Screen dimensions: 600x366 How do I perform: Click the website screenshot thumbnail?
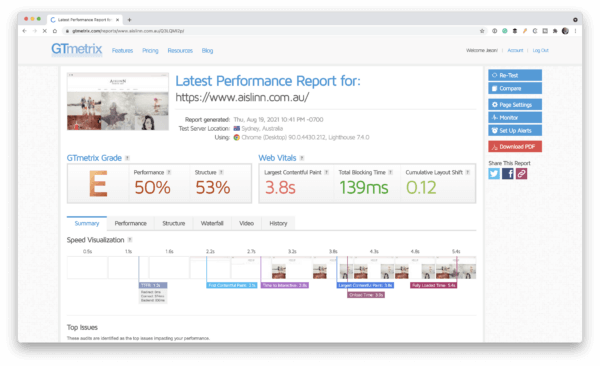[118, 101]
